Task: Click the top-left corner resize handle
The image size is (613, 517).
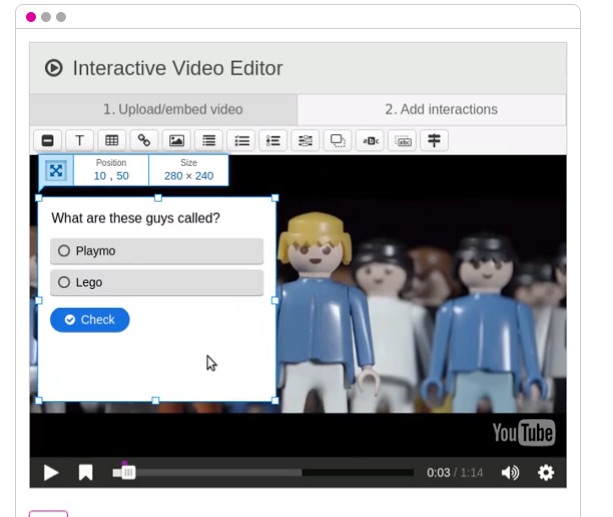Action: pos(39,198)
